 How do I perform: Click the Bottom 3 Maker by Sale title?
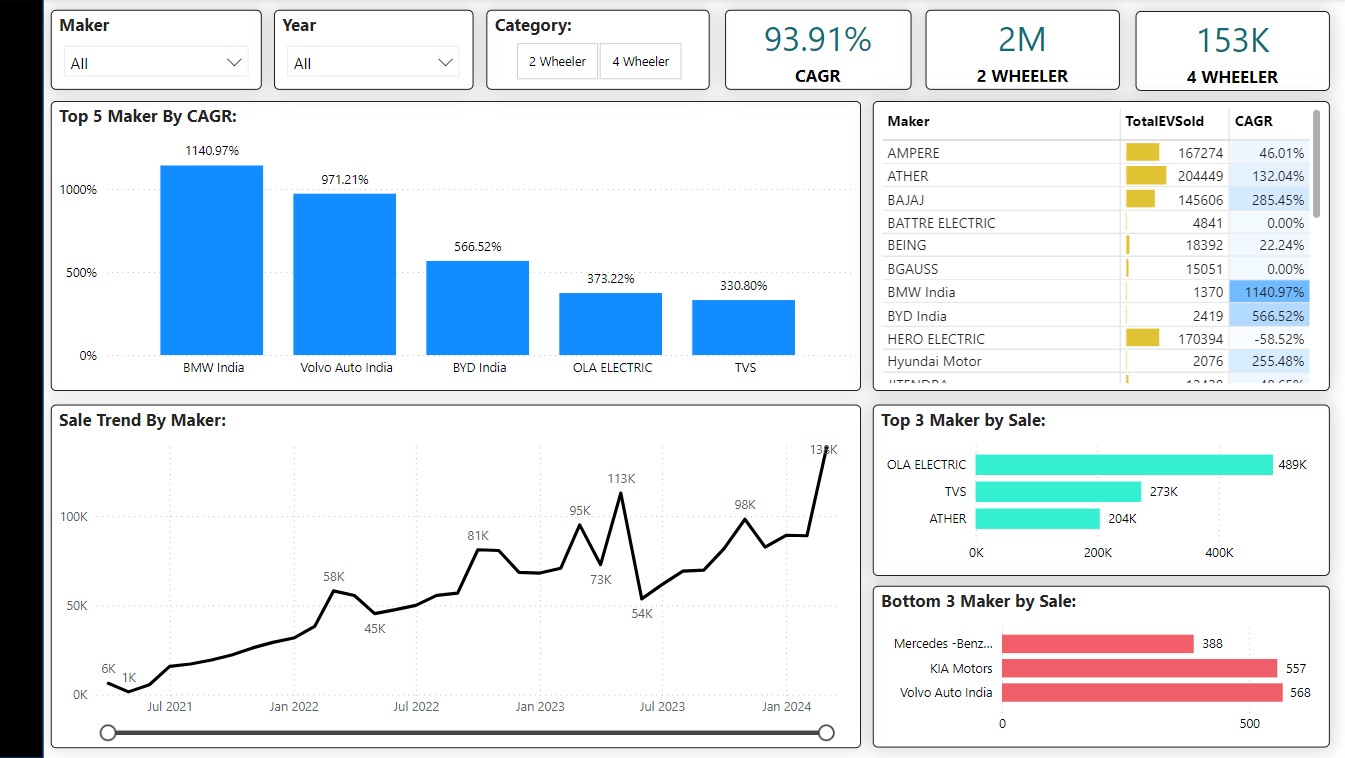pyautogui.click(x=979, y=601)
